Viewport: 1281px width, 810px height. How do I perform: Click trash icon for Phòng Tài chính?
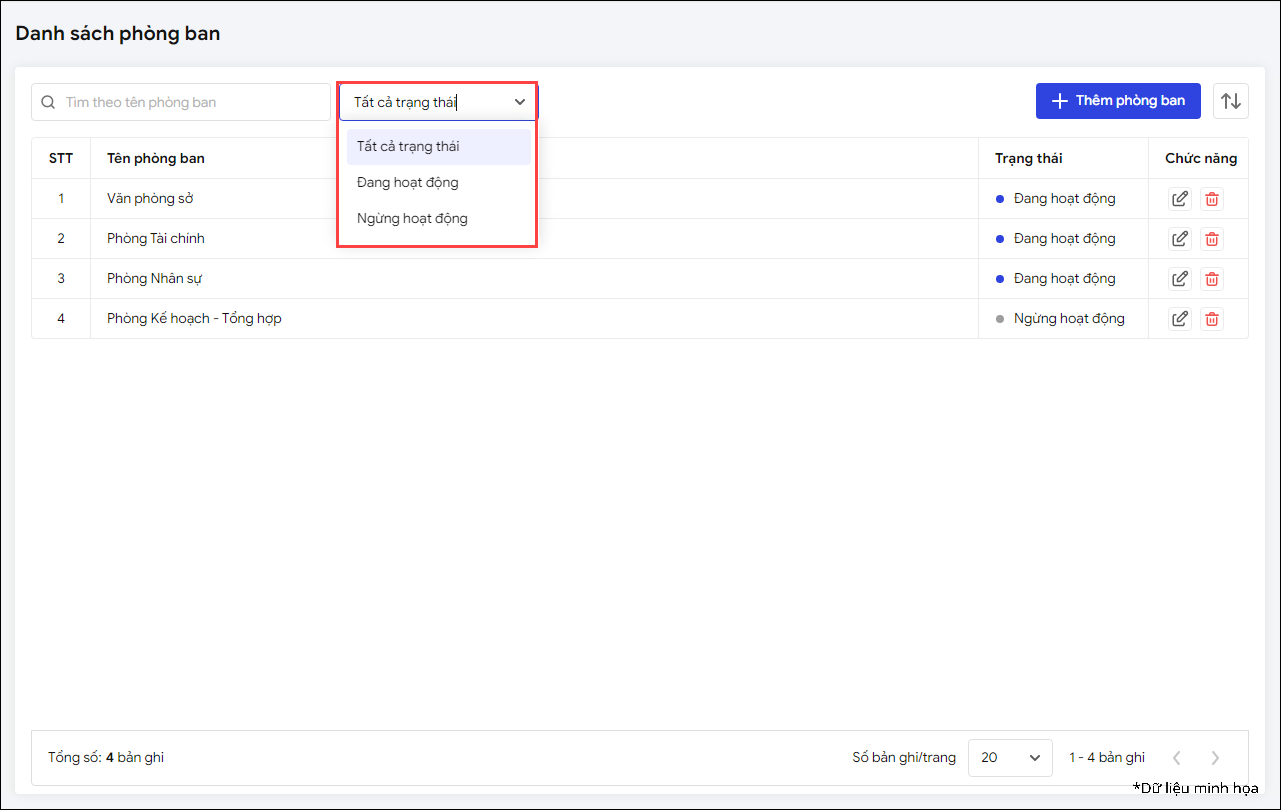(1211, 239)
